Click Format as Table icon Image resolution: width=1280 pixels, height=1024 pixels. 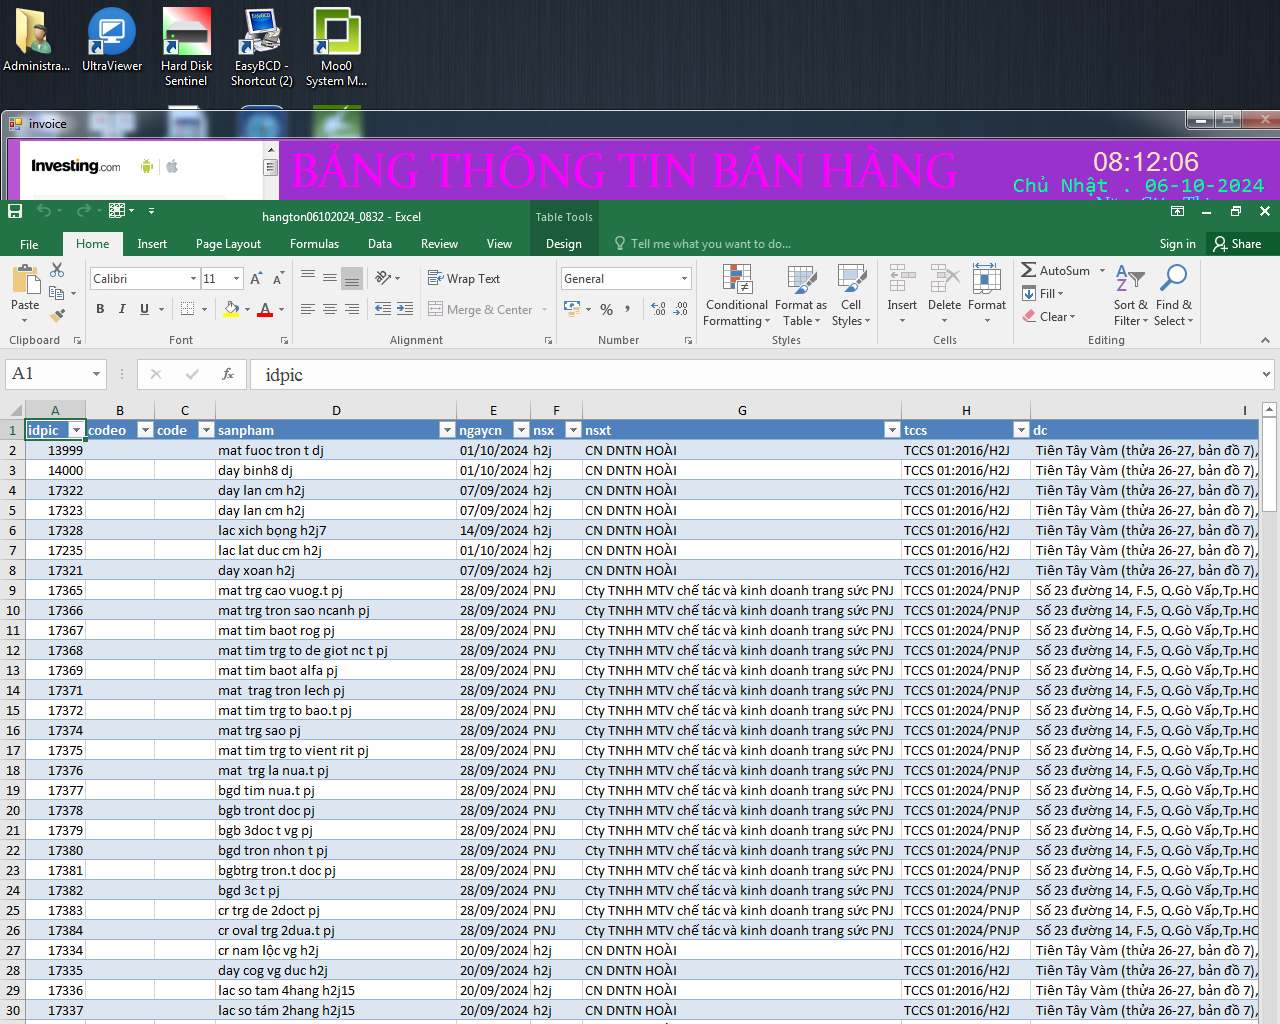800,296
